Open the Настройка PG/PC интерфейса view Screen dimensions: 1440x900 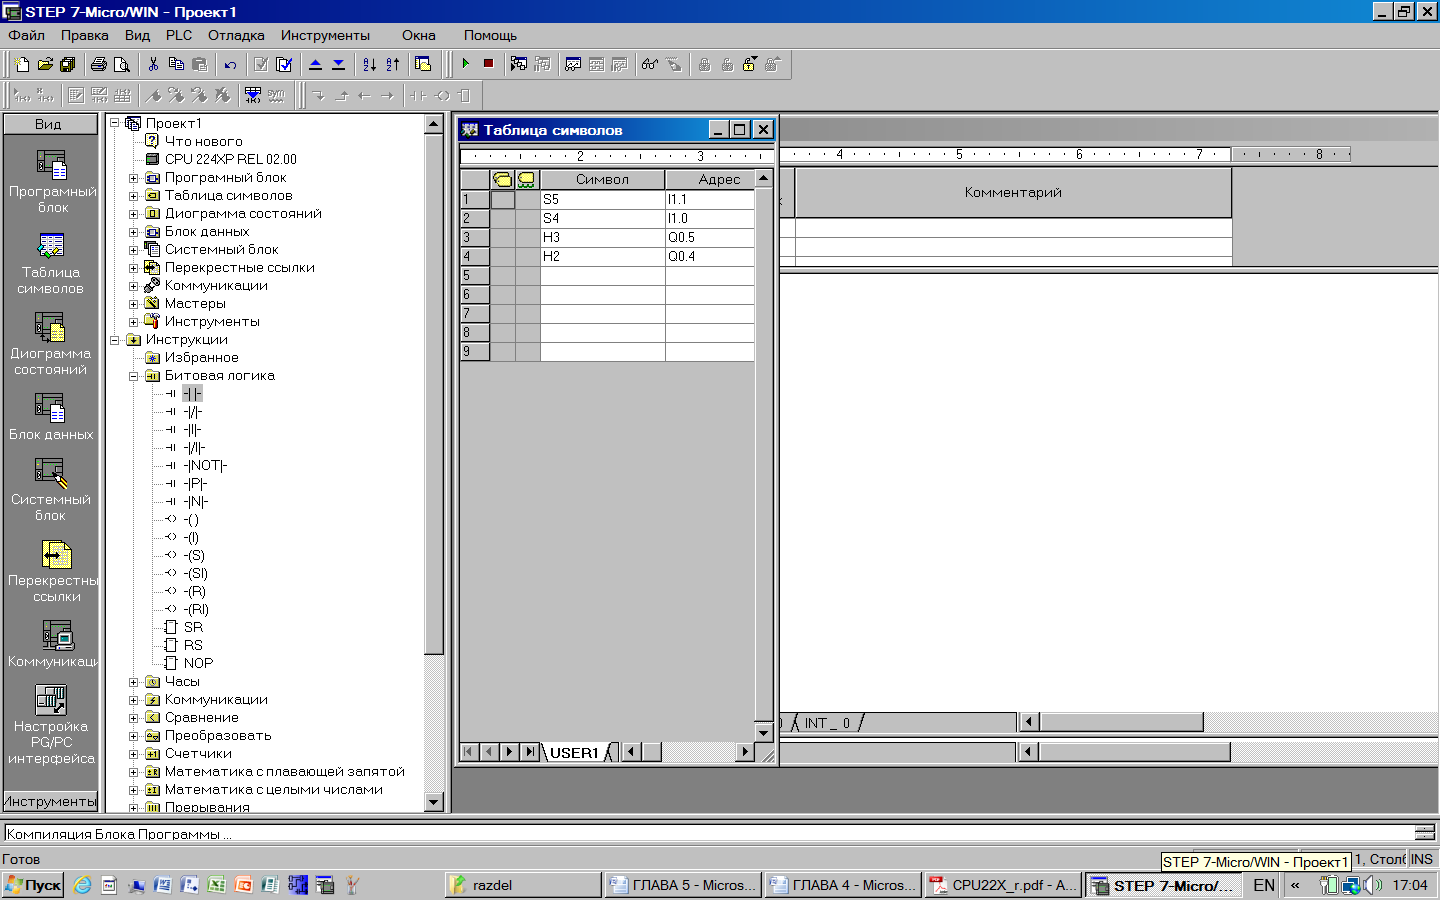point(51,725)
